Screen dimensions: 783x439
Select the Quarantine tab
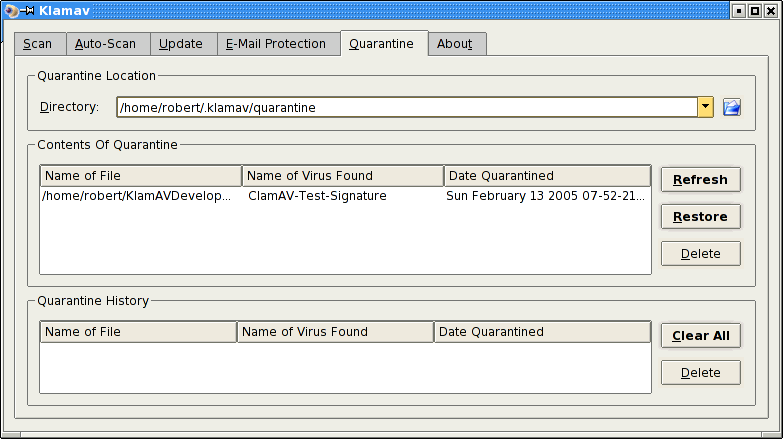384,43
